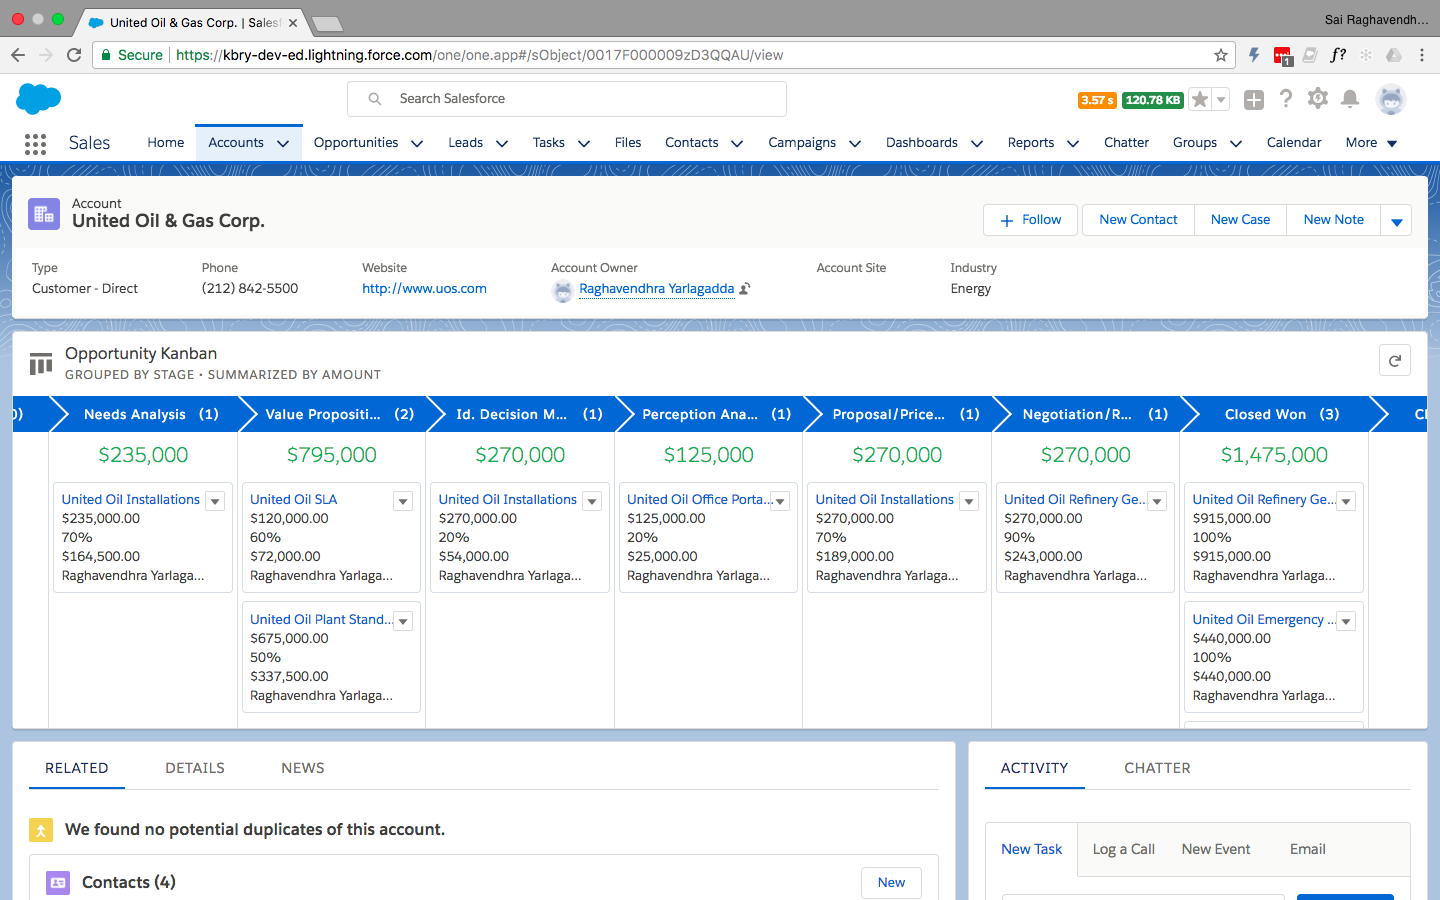The image size is (1440, 900).
Task: Open the Notifications bell icon
Action: tap(1350, 98)
